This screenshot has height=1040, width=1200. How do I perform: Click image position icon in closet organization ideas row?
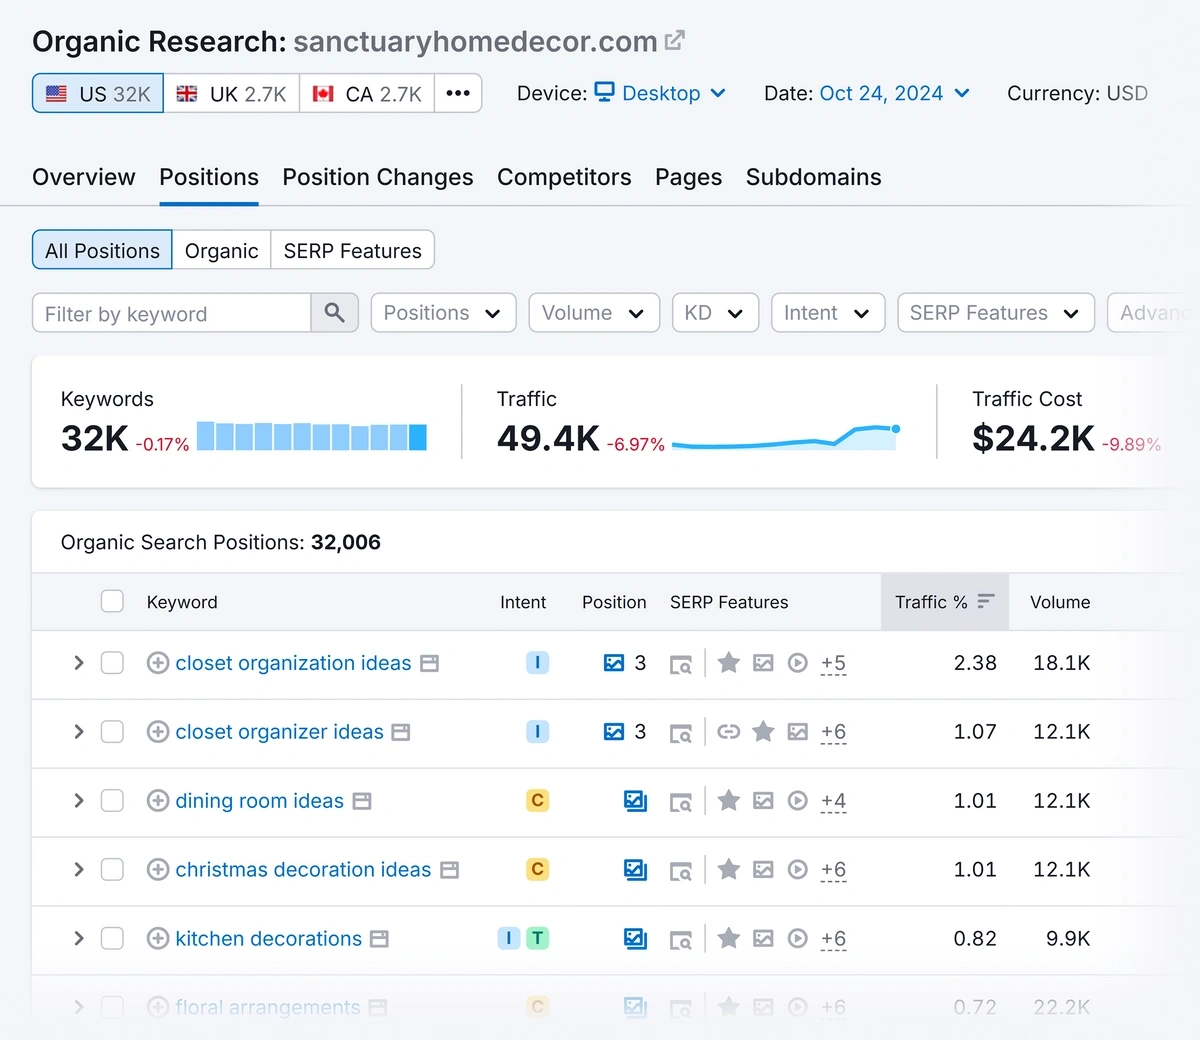(614, 663)
